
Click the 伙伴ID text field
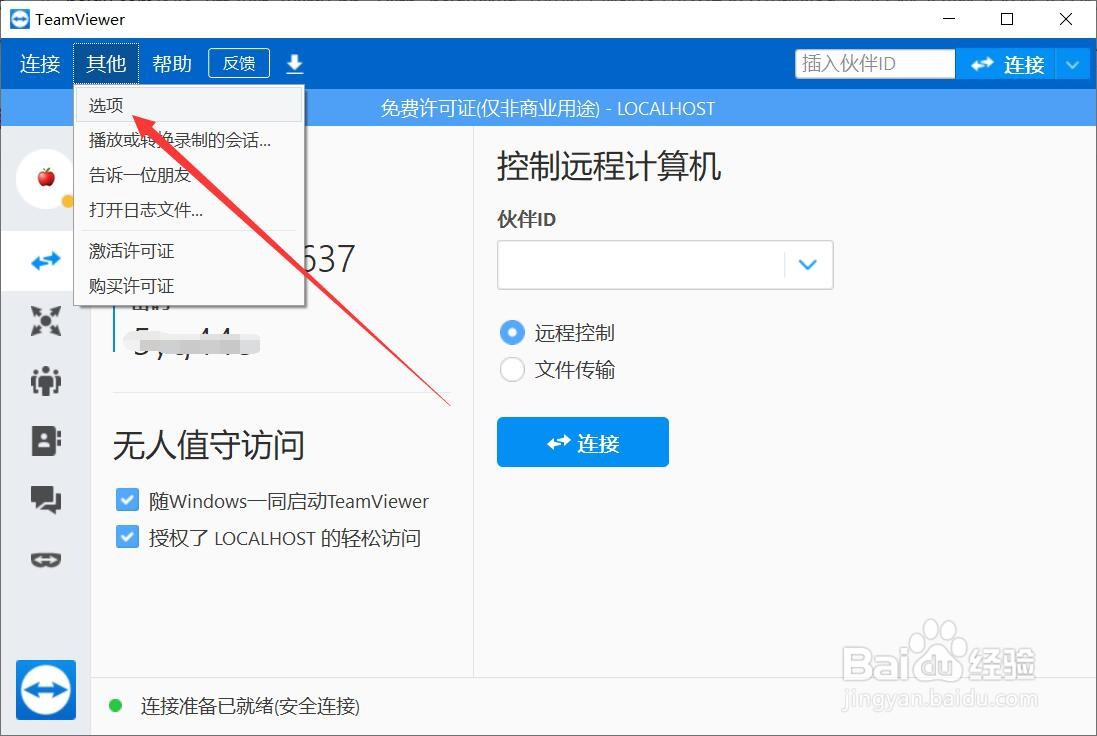(x=640, y=264)
